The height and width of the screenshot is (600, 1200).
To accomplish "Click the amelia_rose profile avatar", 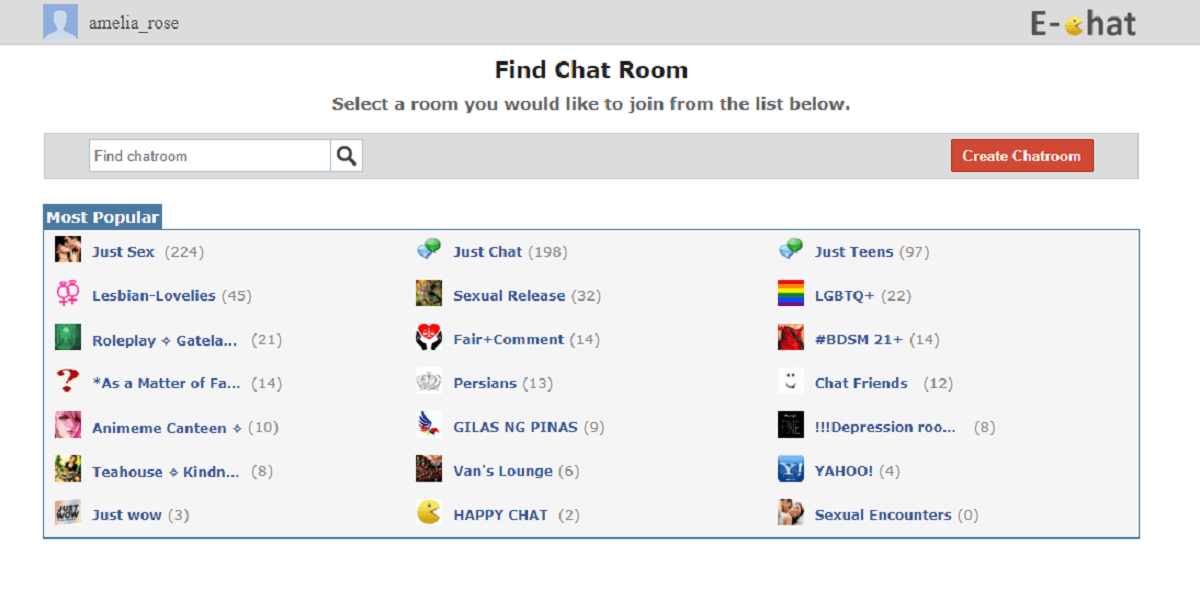I will tap(60, 22).
